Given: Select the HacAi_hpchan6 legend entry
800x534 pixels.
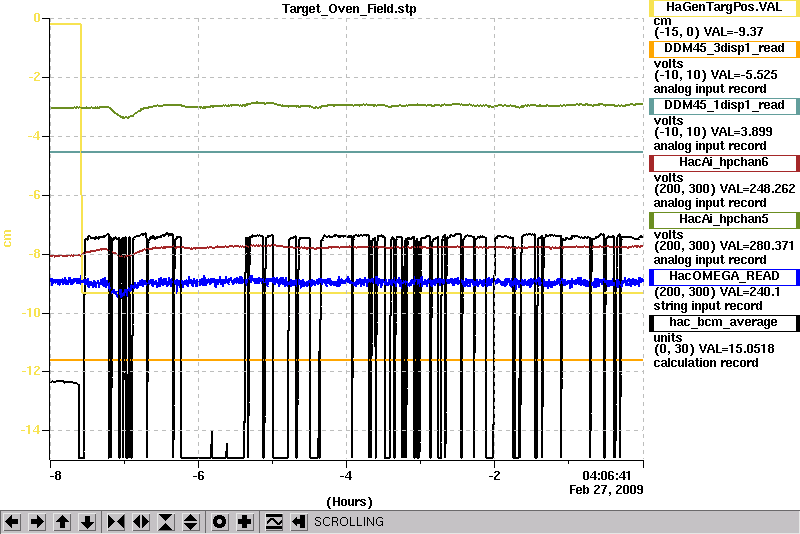Looking at the screenshot, I should (x=724, y=163).
